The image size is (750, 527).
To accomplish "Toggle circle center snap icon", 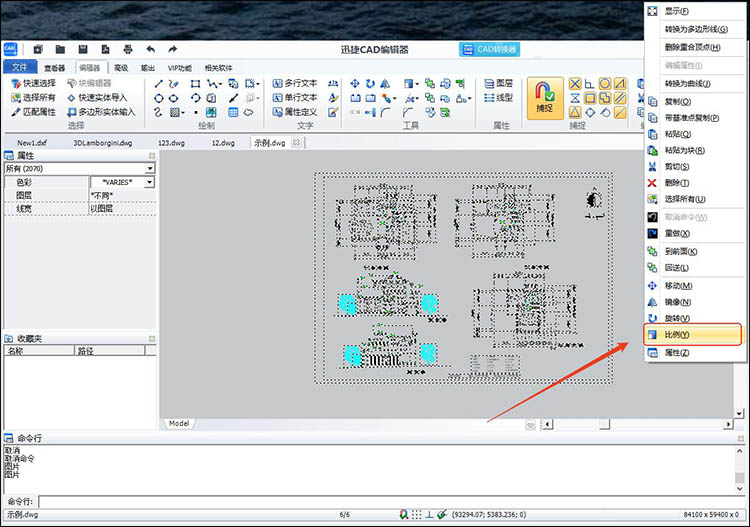I will coord(605,84).
